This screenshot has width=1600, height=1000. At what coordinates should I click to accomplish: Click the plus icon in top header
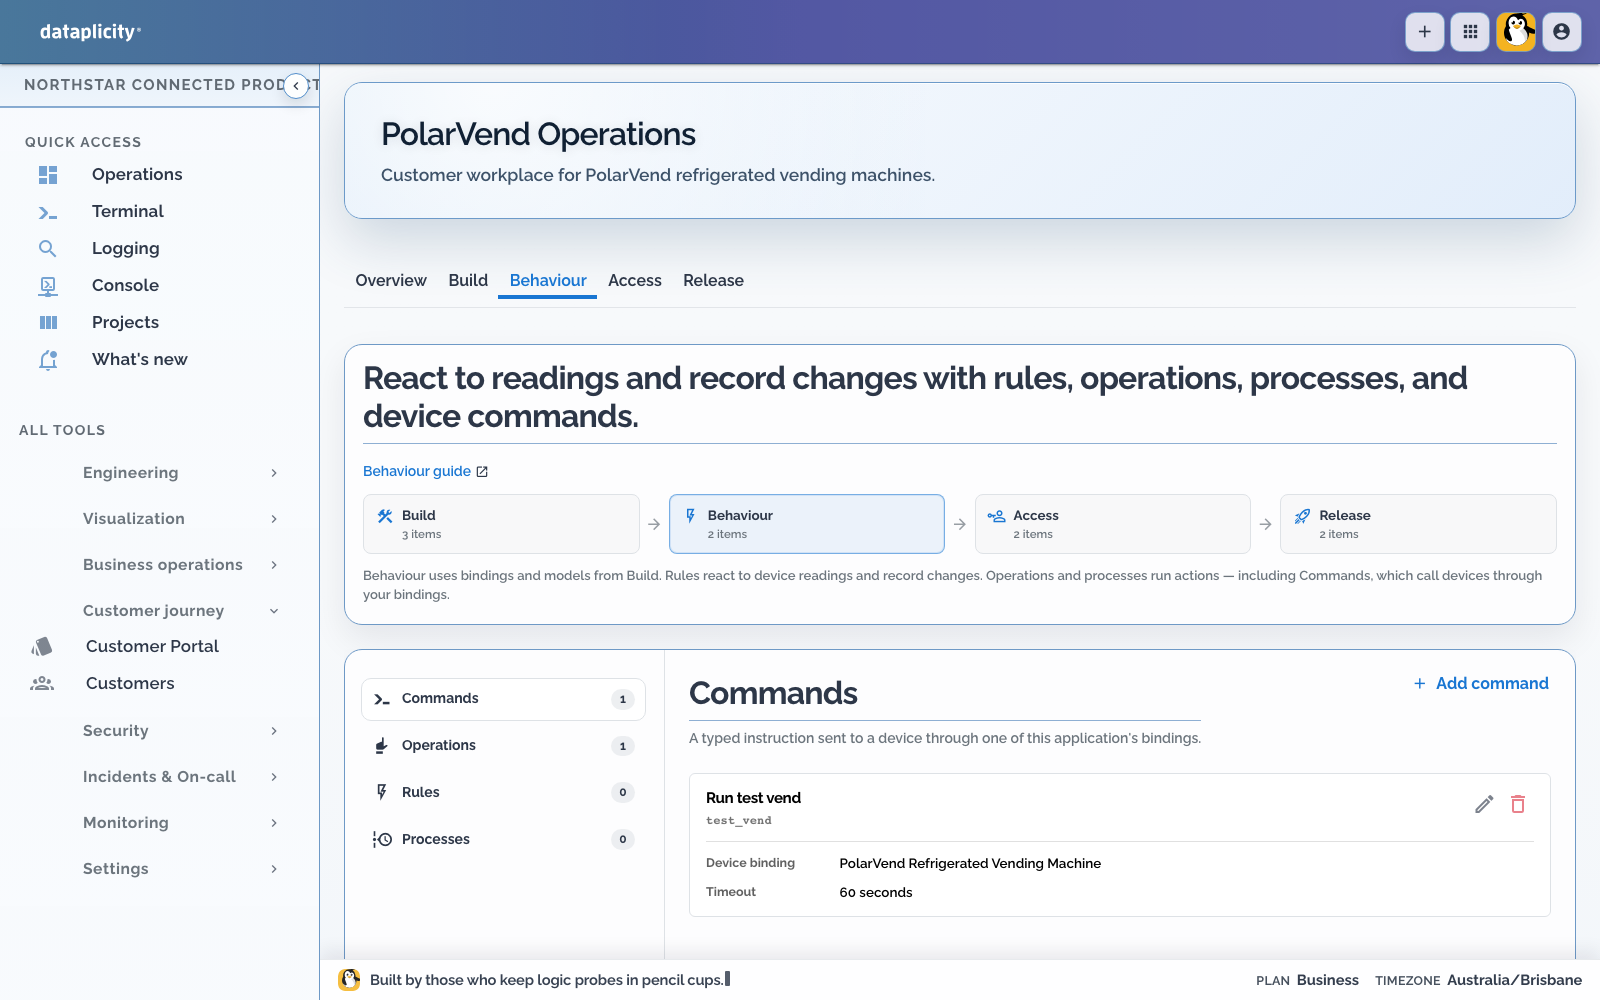(x=1424, y=32)
